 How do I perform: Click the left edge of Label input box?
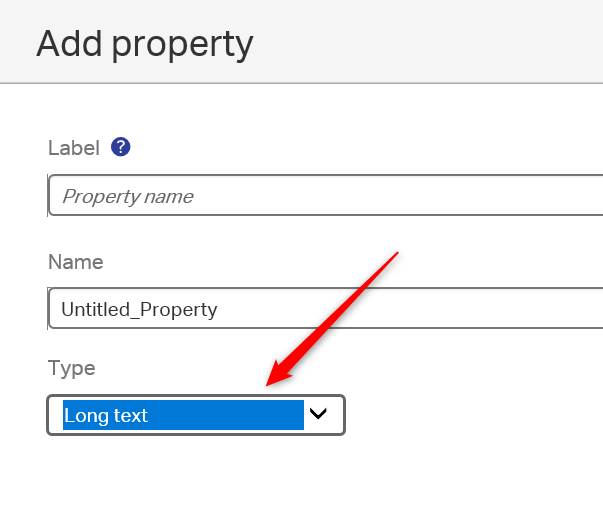49,196
